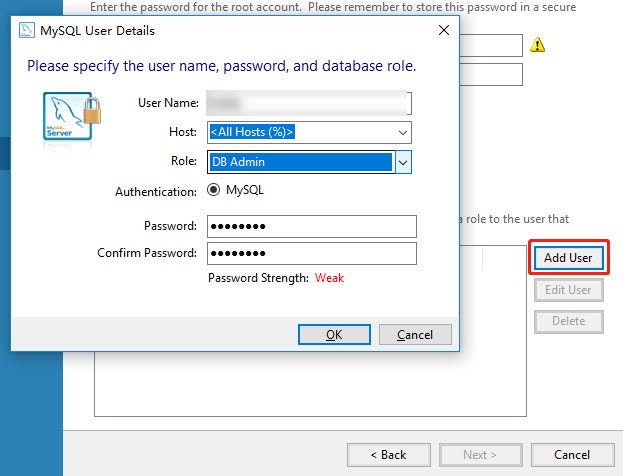Click the Confirm Password input field

[x=312, y=253]
